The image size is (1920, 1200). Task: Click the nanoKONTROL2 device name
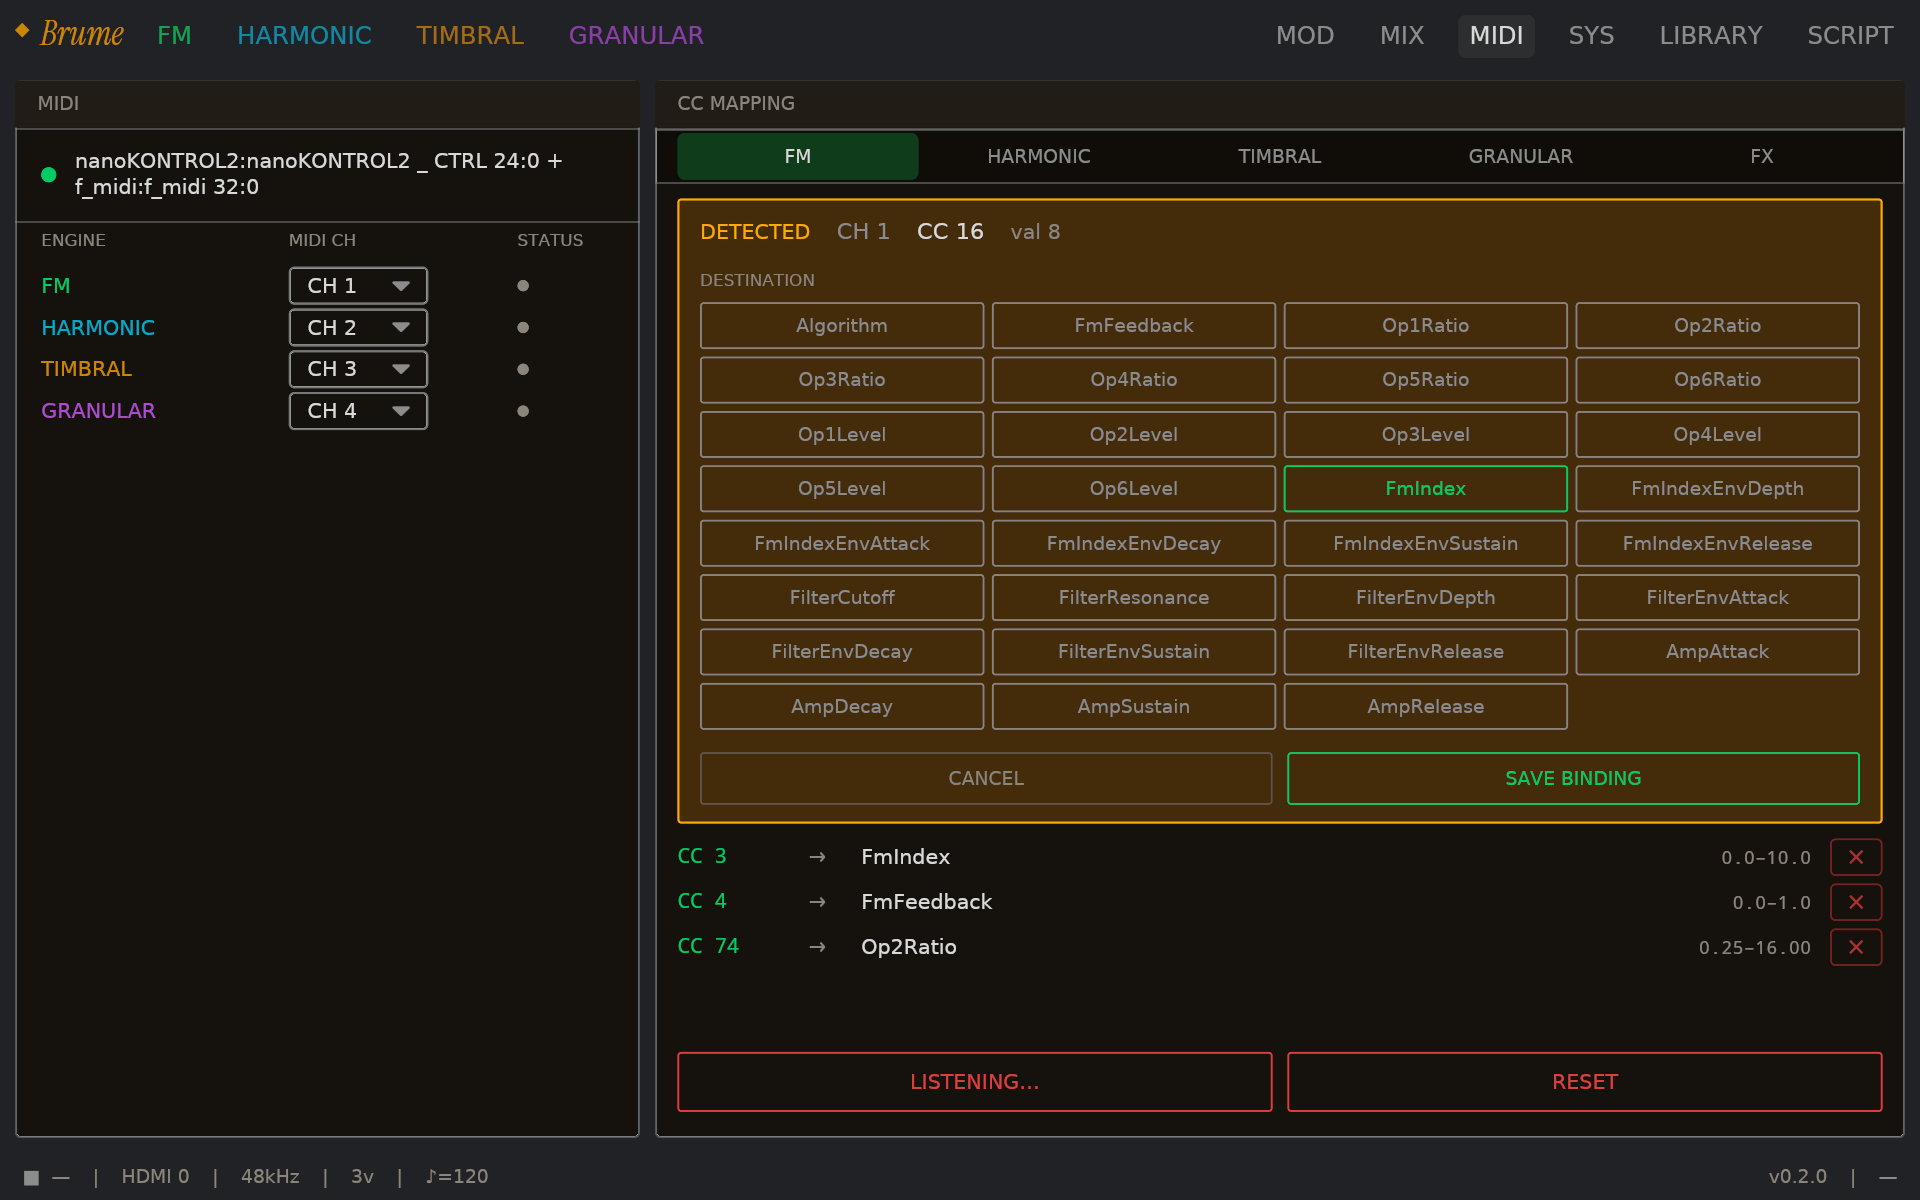(319, 174)
